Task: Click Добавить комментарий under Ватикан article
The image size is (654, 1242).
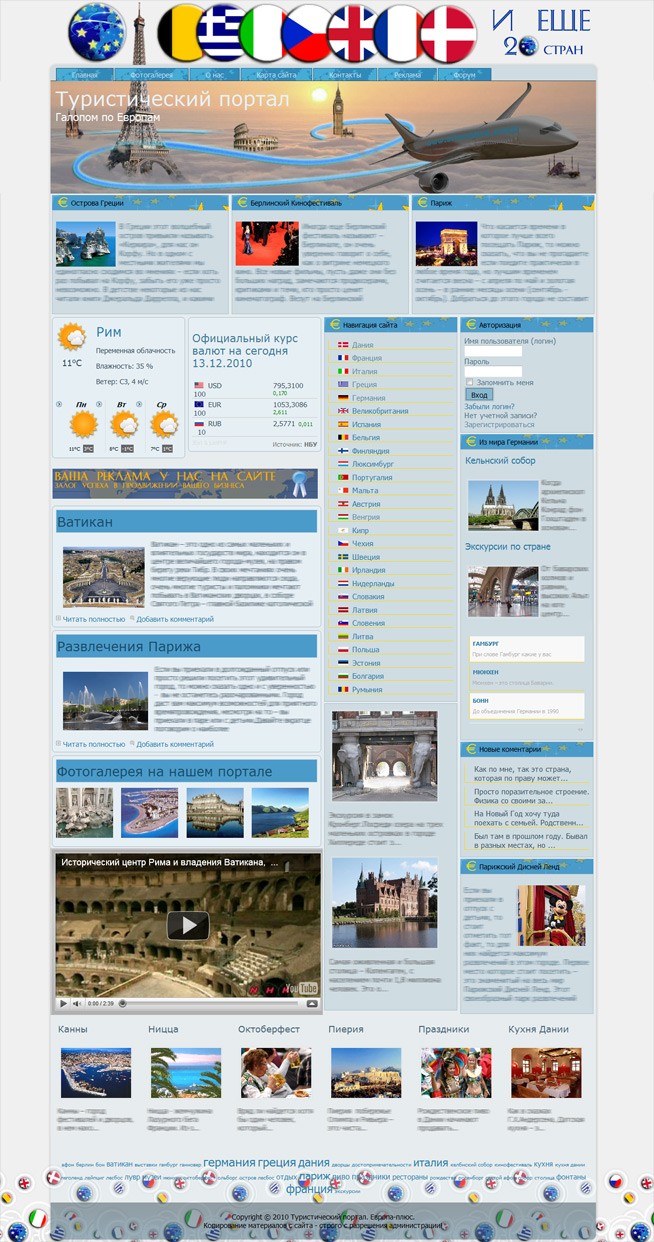Action: click(175, 619)
